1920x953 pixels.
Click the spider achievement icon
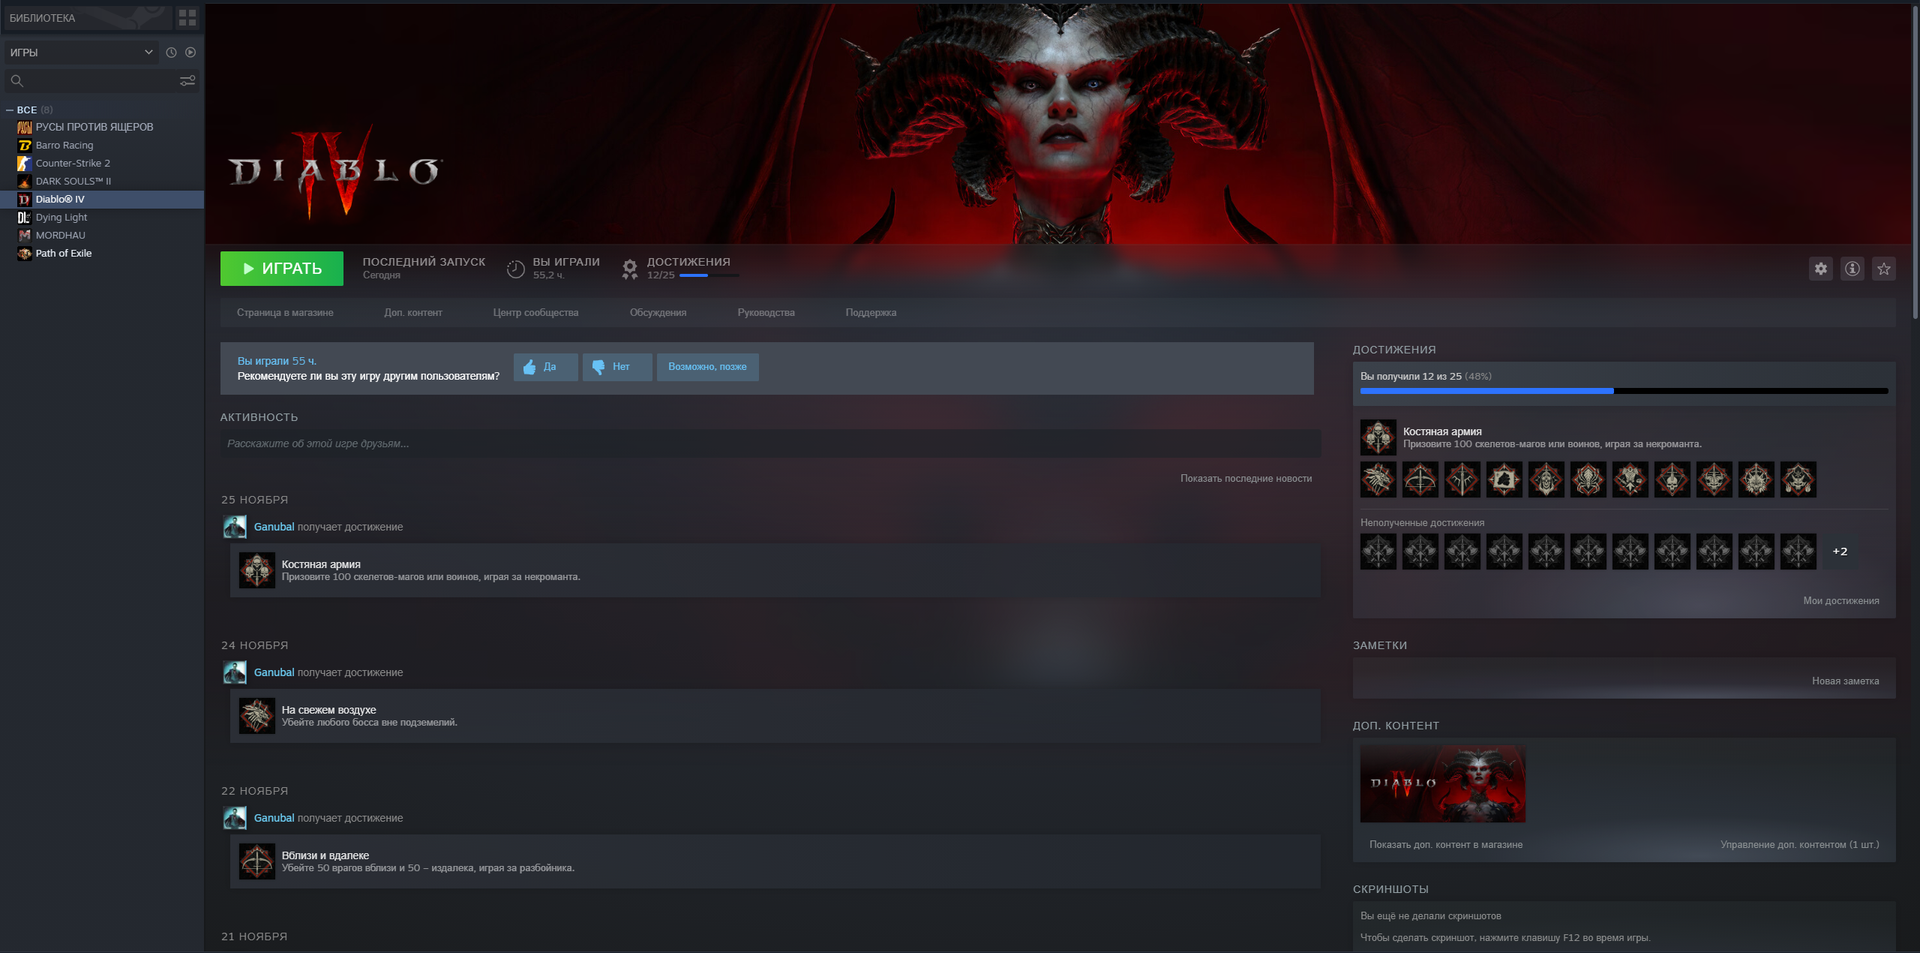(1588, 480)
